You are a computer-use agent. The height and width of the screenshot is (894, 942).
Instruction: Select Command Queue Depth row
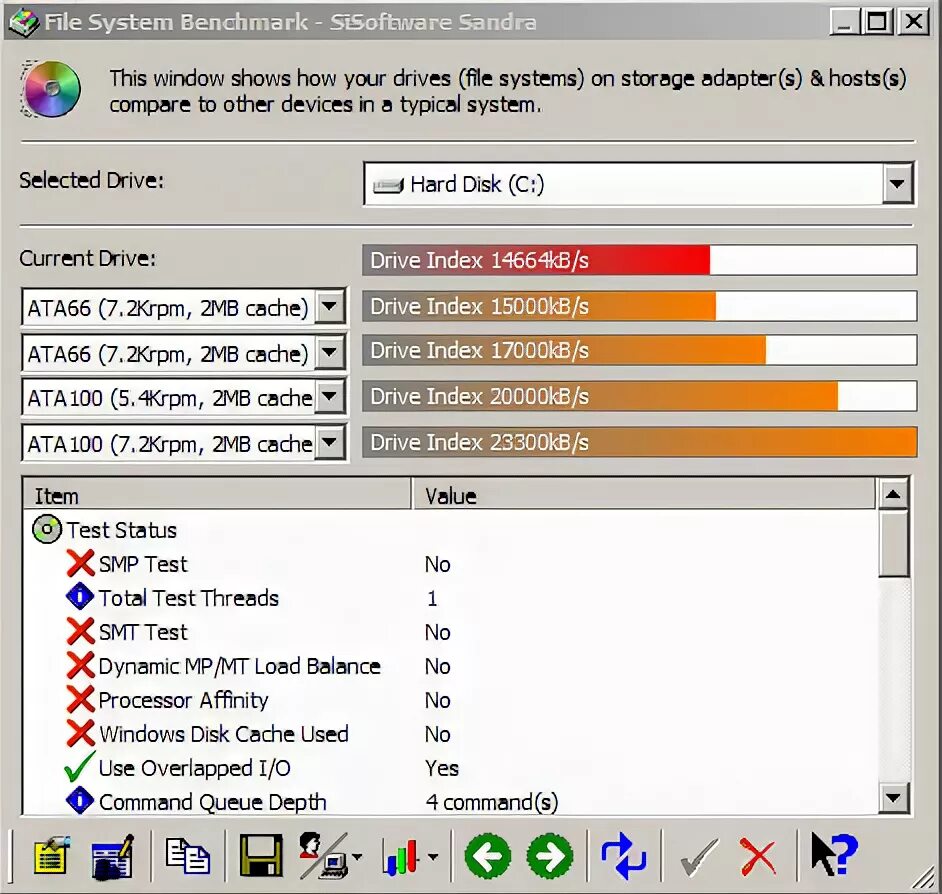tap(449, 801)
